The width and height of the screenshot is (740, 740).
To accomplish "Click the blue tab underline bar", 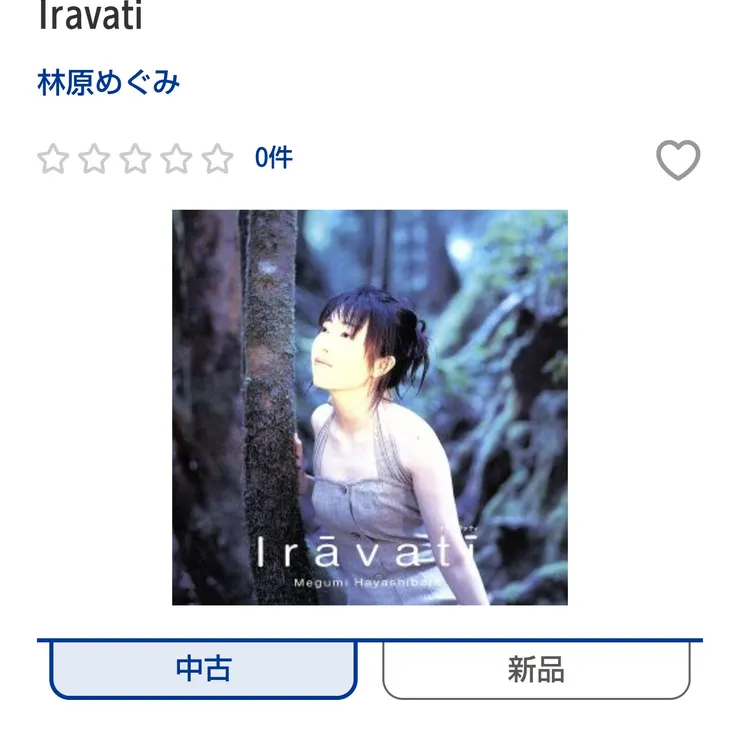I will (x=370, y=640).
